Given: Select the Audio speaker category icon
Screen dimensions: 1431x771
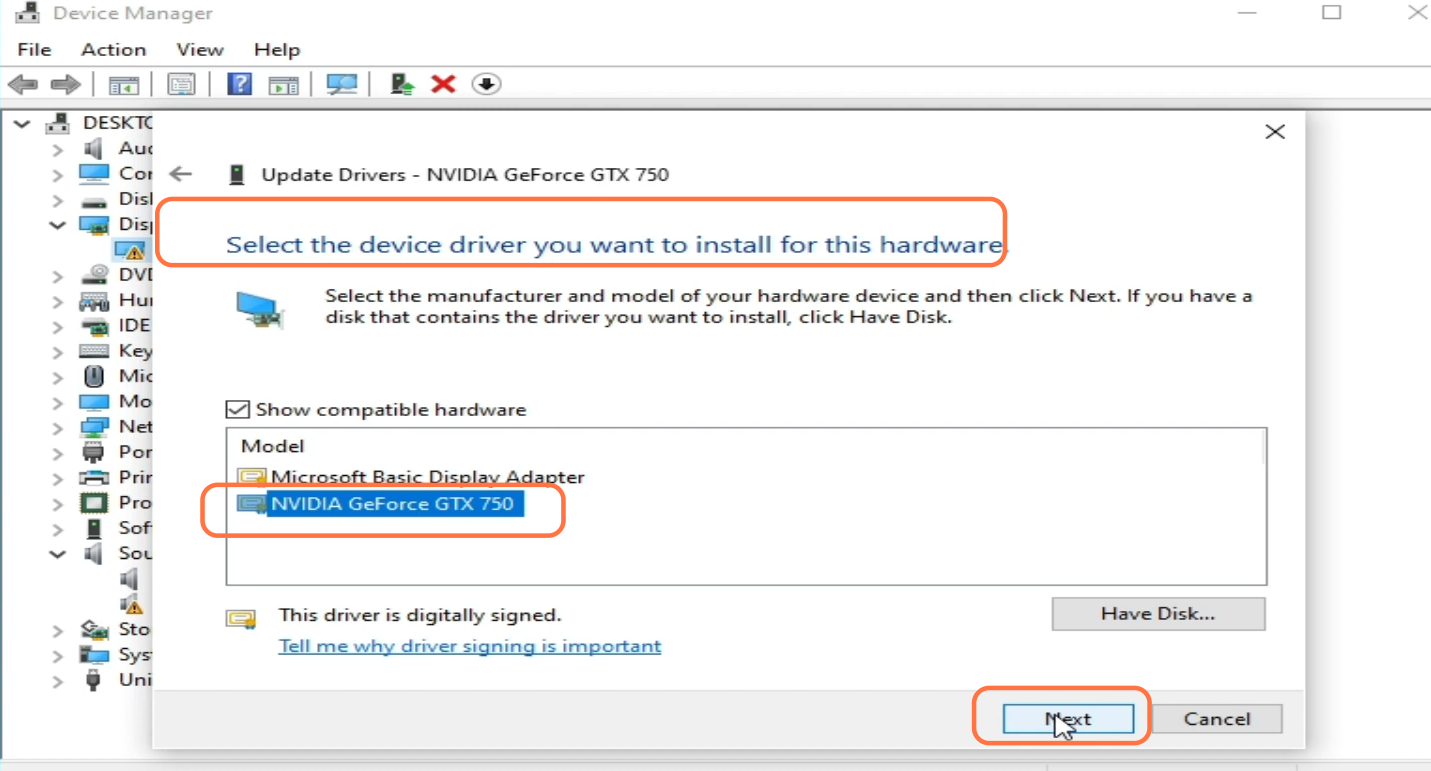Looking at the screenshot, I should coord(94,148).
